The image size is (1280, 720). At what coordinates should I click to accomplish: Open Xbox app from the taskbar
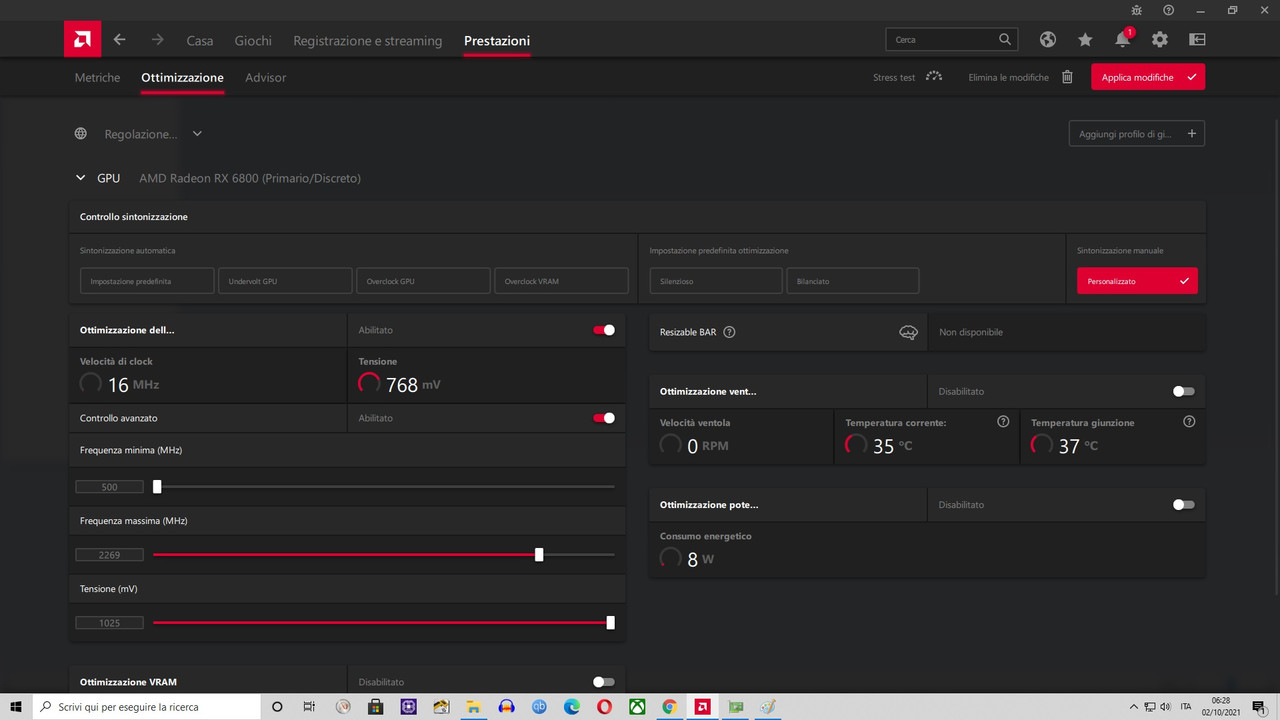click(x=637, y=707)
